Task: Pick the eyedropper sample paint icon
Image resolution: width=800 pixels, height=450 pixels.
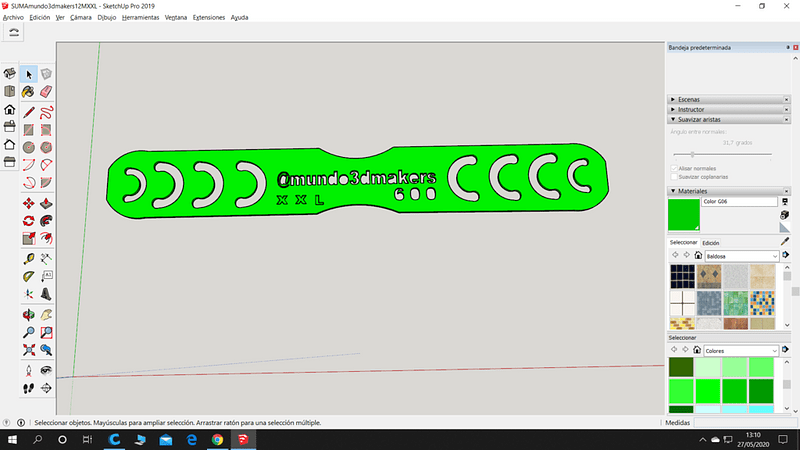Action: (785, 241)
